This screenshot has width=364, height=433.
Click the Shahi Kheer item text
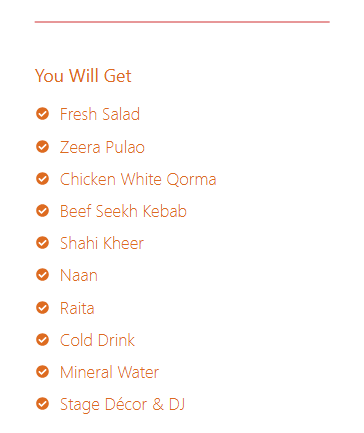102,243
